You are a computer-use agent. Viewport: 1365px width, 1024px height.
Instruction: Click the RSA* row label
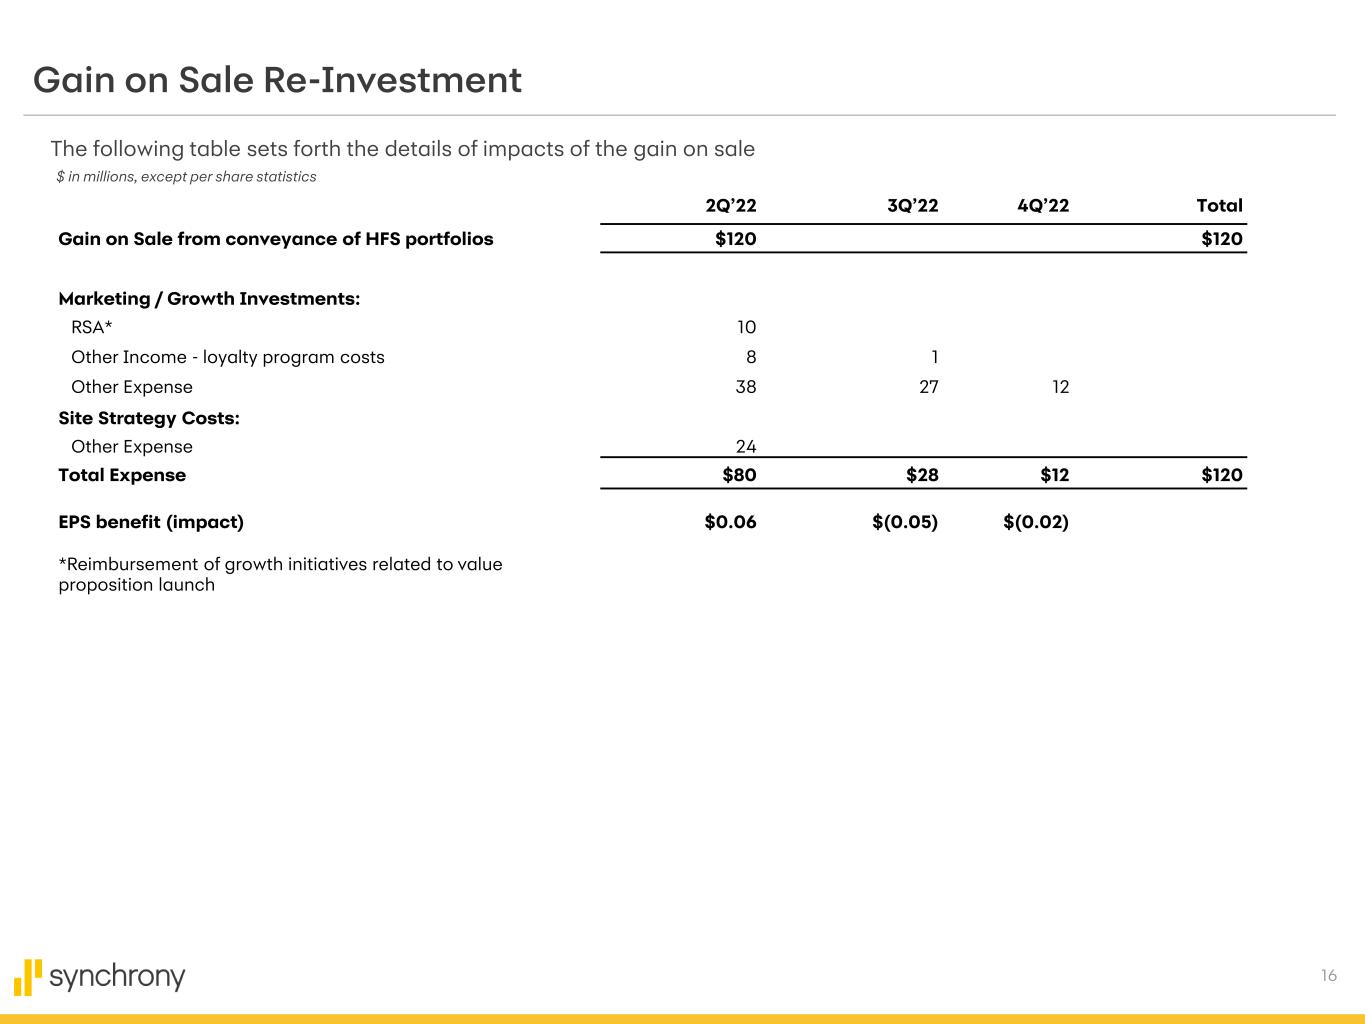[92, 327]
